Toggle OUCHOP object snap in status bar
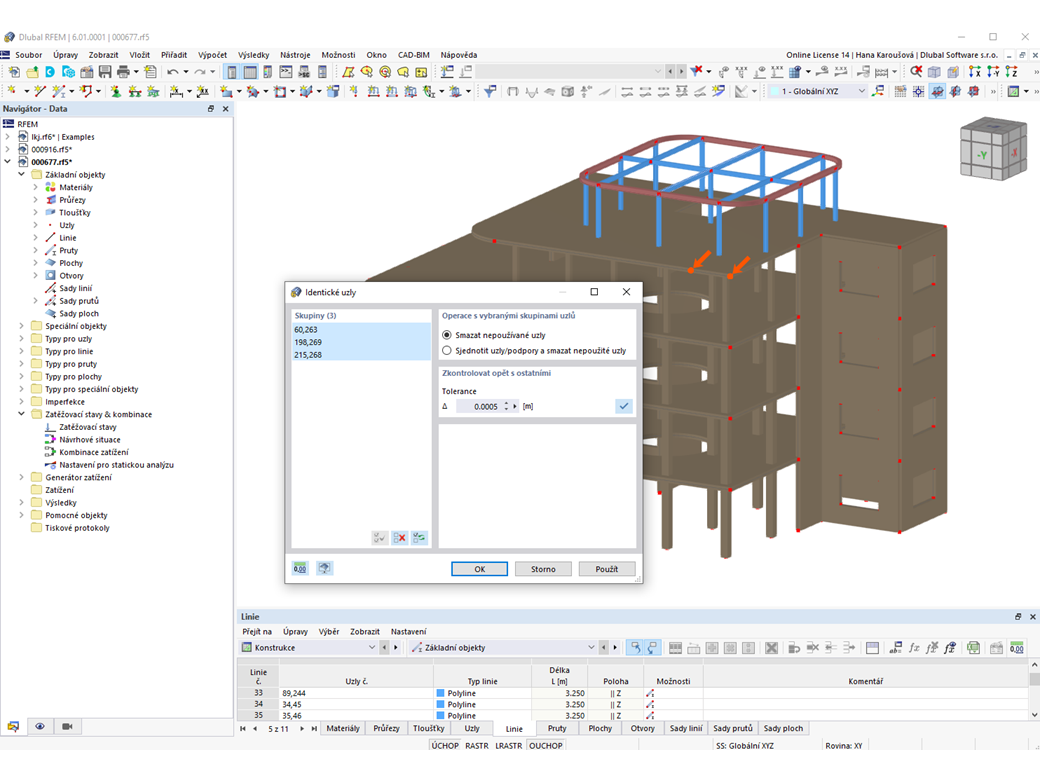Viewport: 1040px width, 780px height. [x=546, y=746]
